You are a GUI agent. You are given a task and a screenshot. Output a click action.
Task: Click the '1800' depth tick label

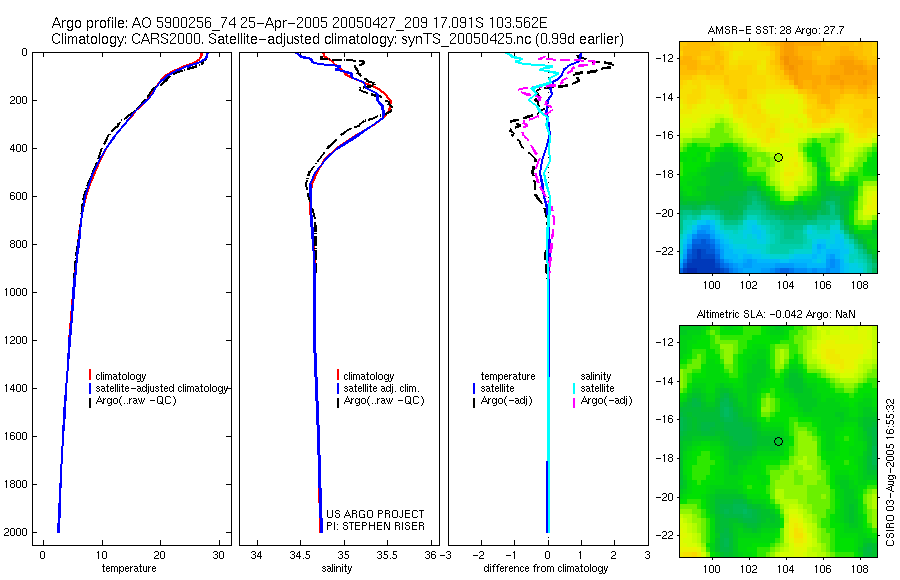click(15, 485)
